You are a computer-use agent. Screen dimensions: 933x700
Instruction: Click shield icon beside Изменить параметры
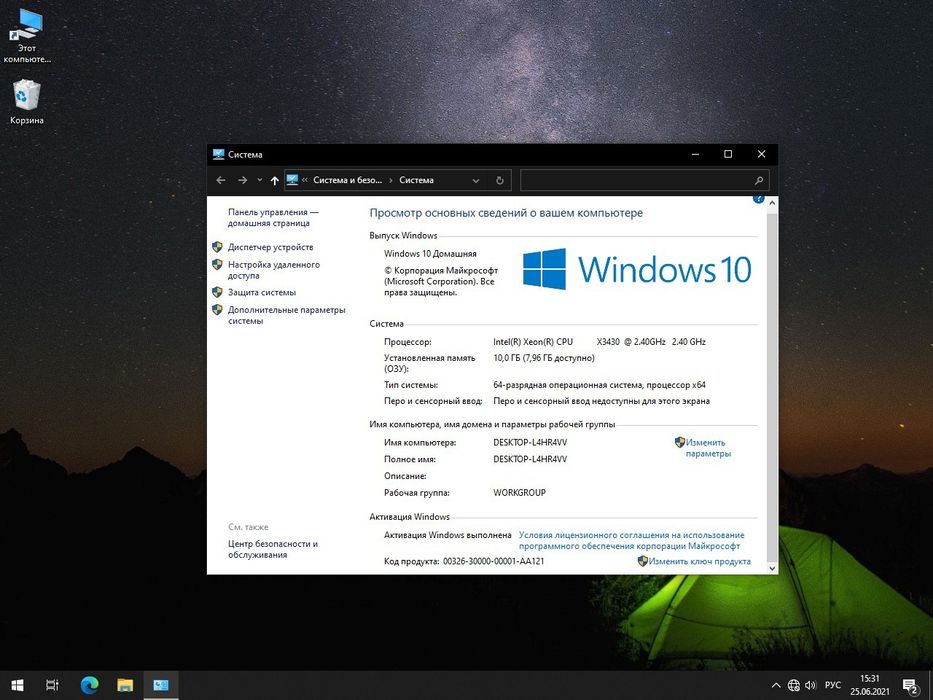pos(680,442)
